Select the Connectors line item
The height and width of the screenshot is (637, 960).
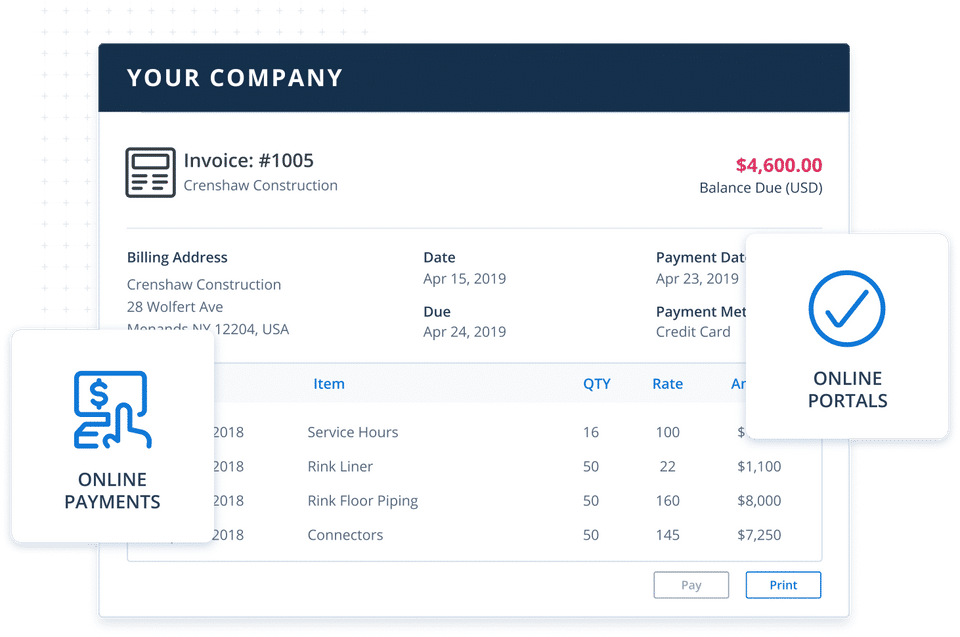pyautogui.click(x=345, y=535)
